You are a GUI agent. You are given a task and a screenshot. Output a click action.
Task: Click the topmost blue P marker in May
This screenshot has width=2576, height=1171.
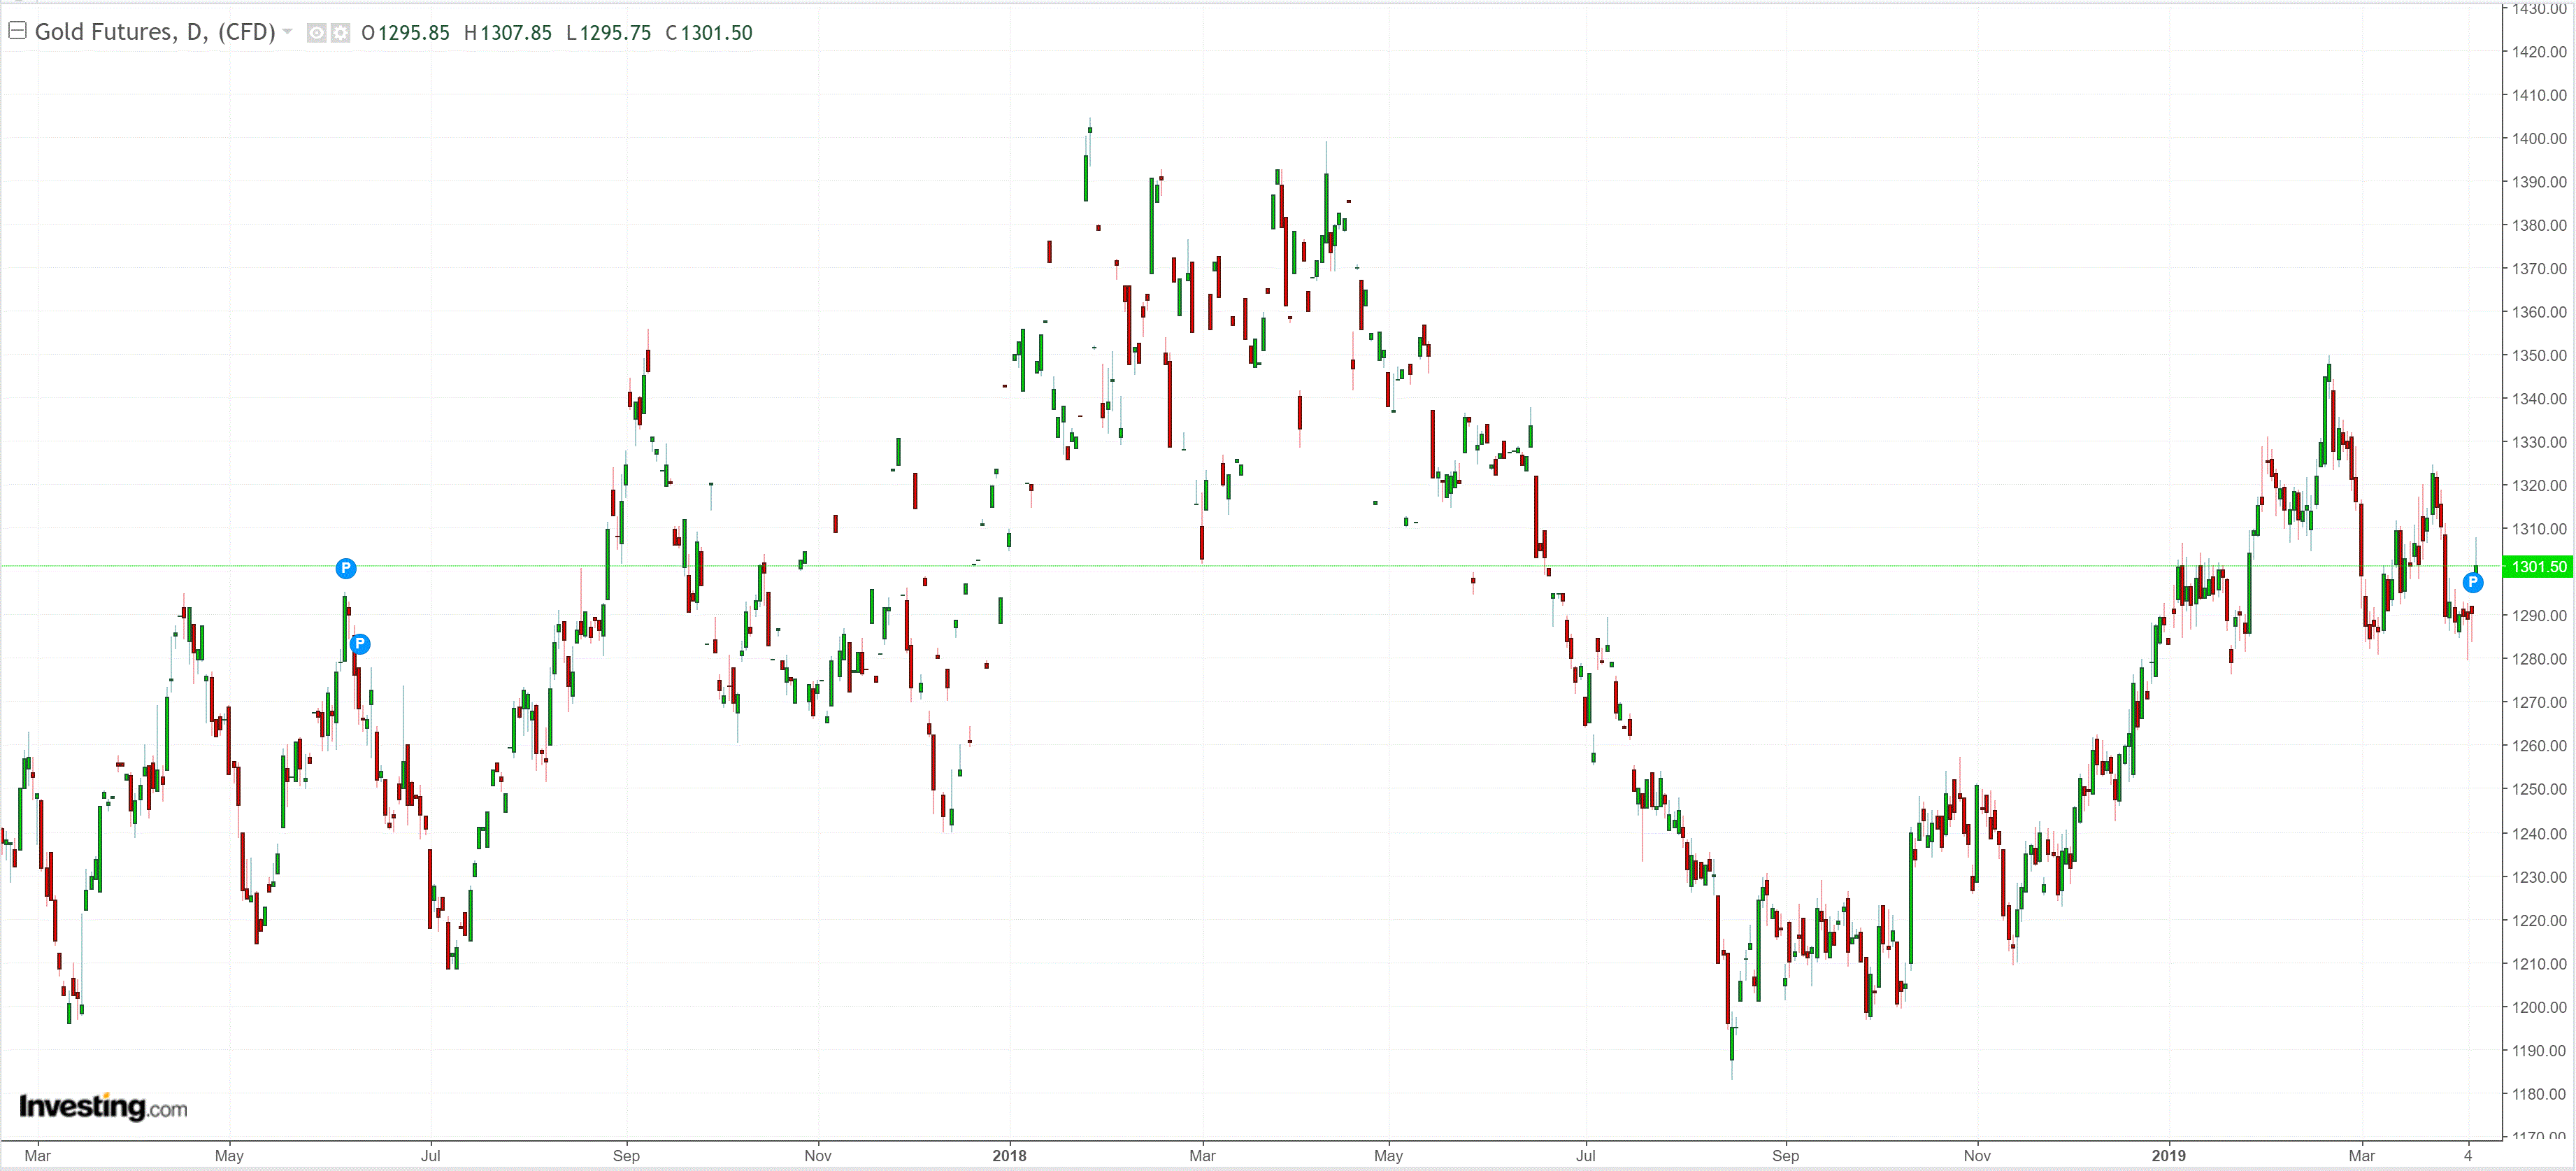pos(346,569)
